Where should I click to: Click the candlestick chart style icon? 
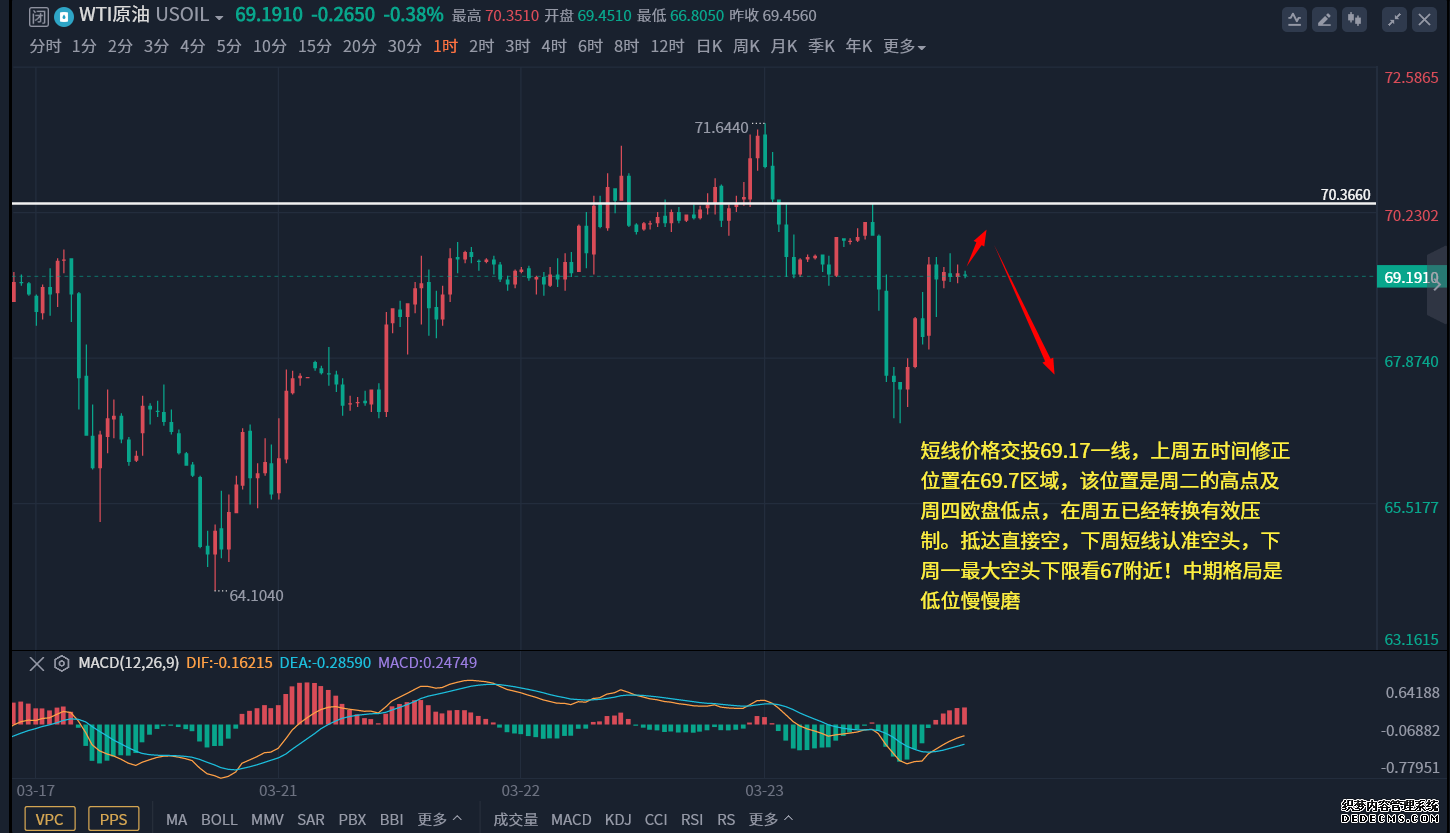[x=1355, y=18]
